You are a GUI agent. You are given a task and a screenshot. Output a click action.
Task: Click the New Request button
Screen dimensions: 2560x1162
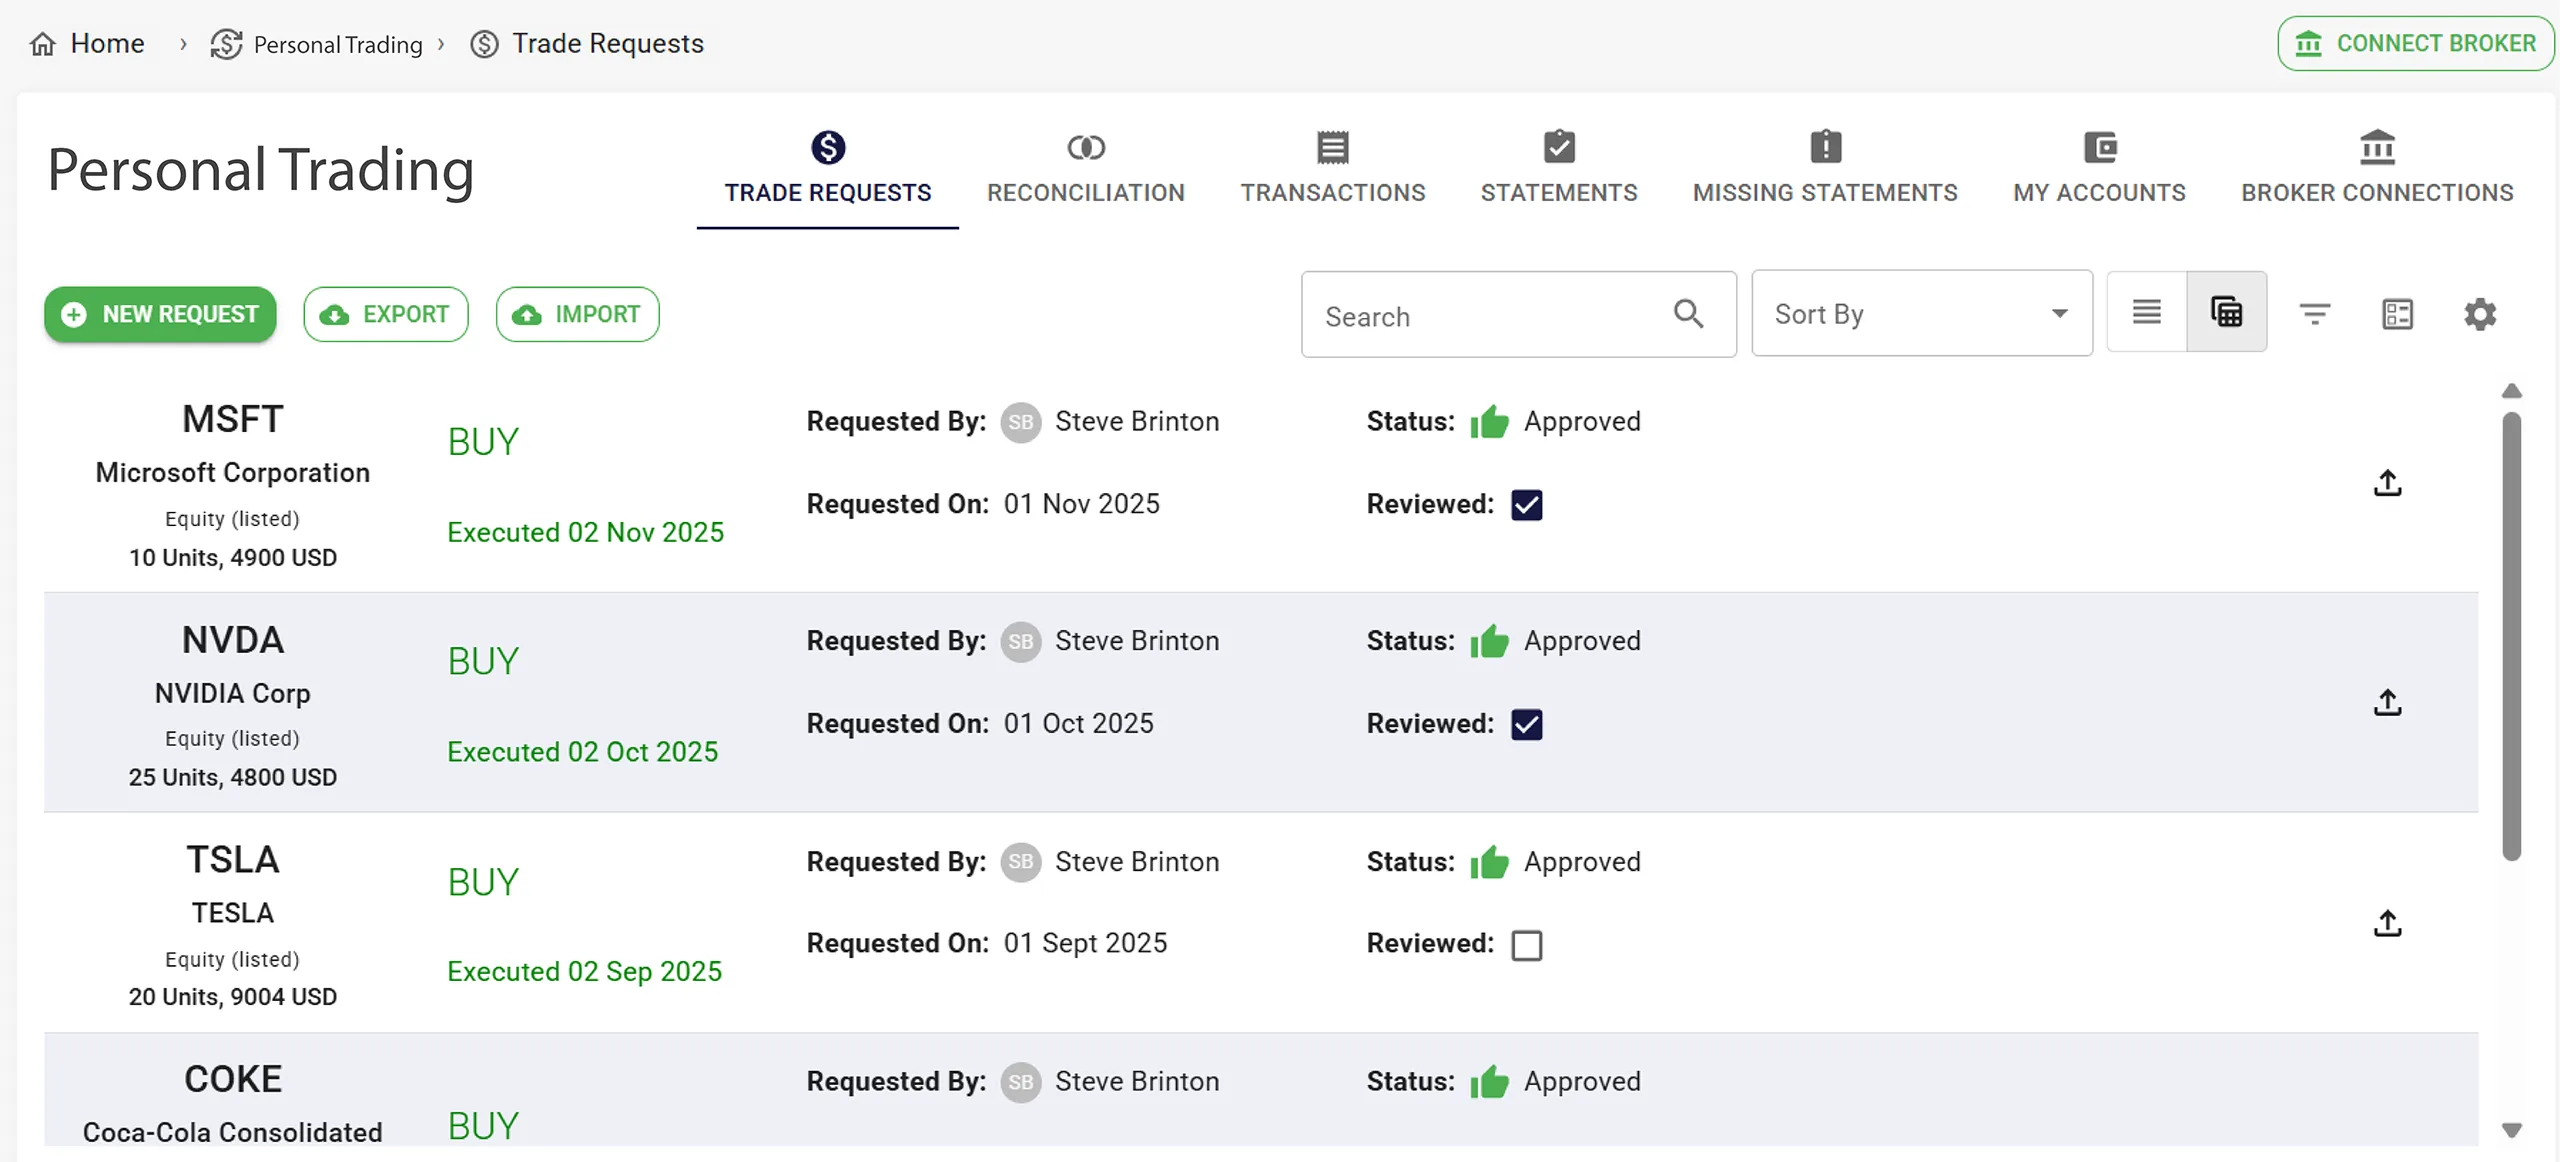160,314
